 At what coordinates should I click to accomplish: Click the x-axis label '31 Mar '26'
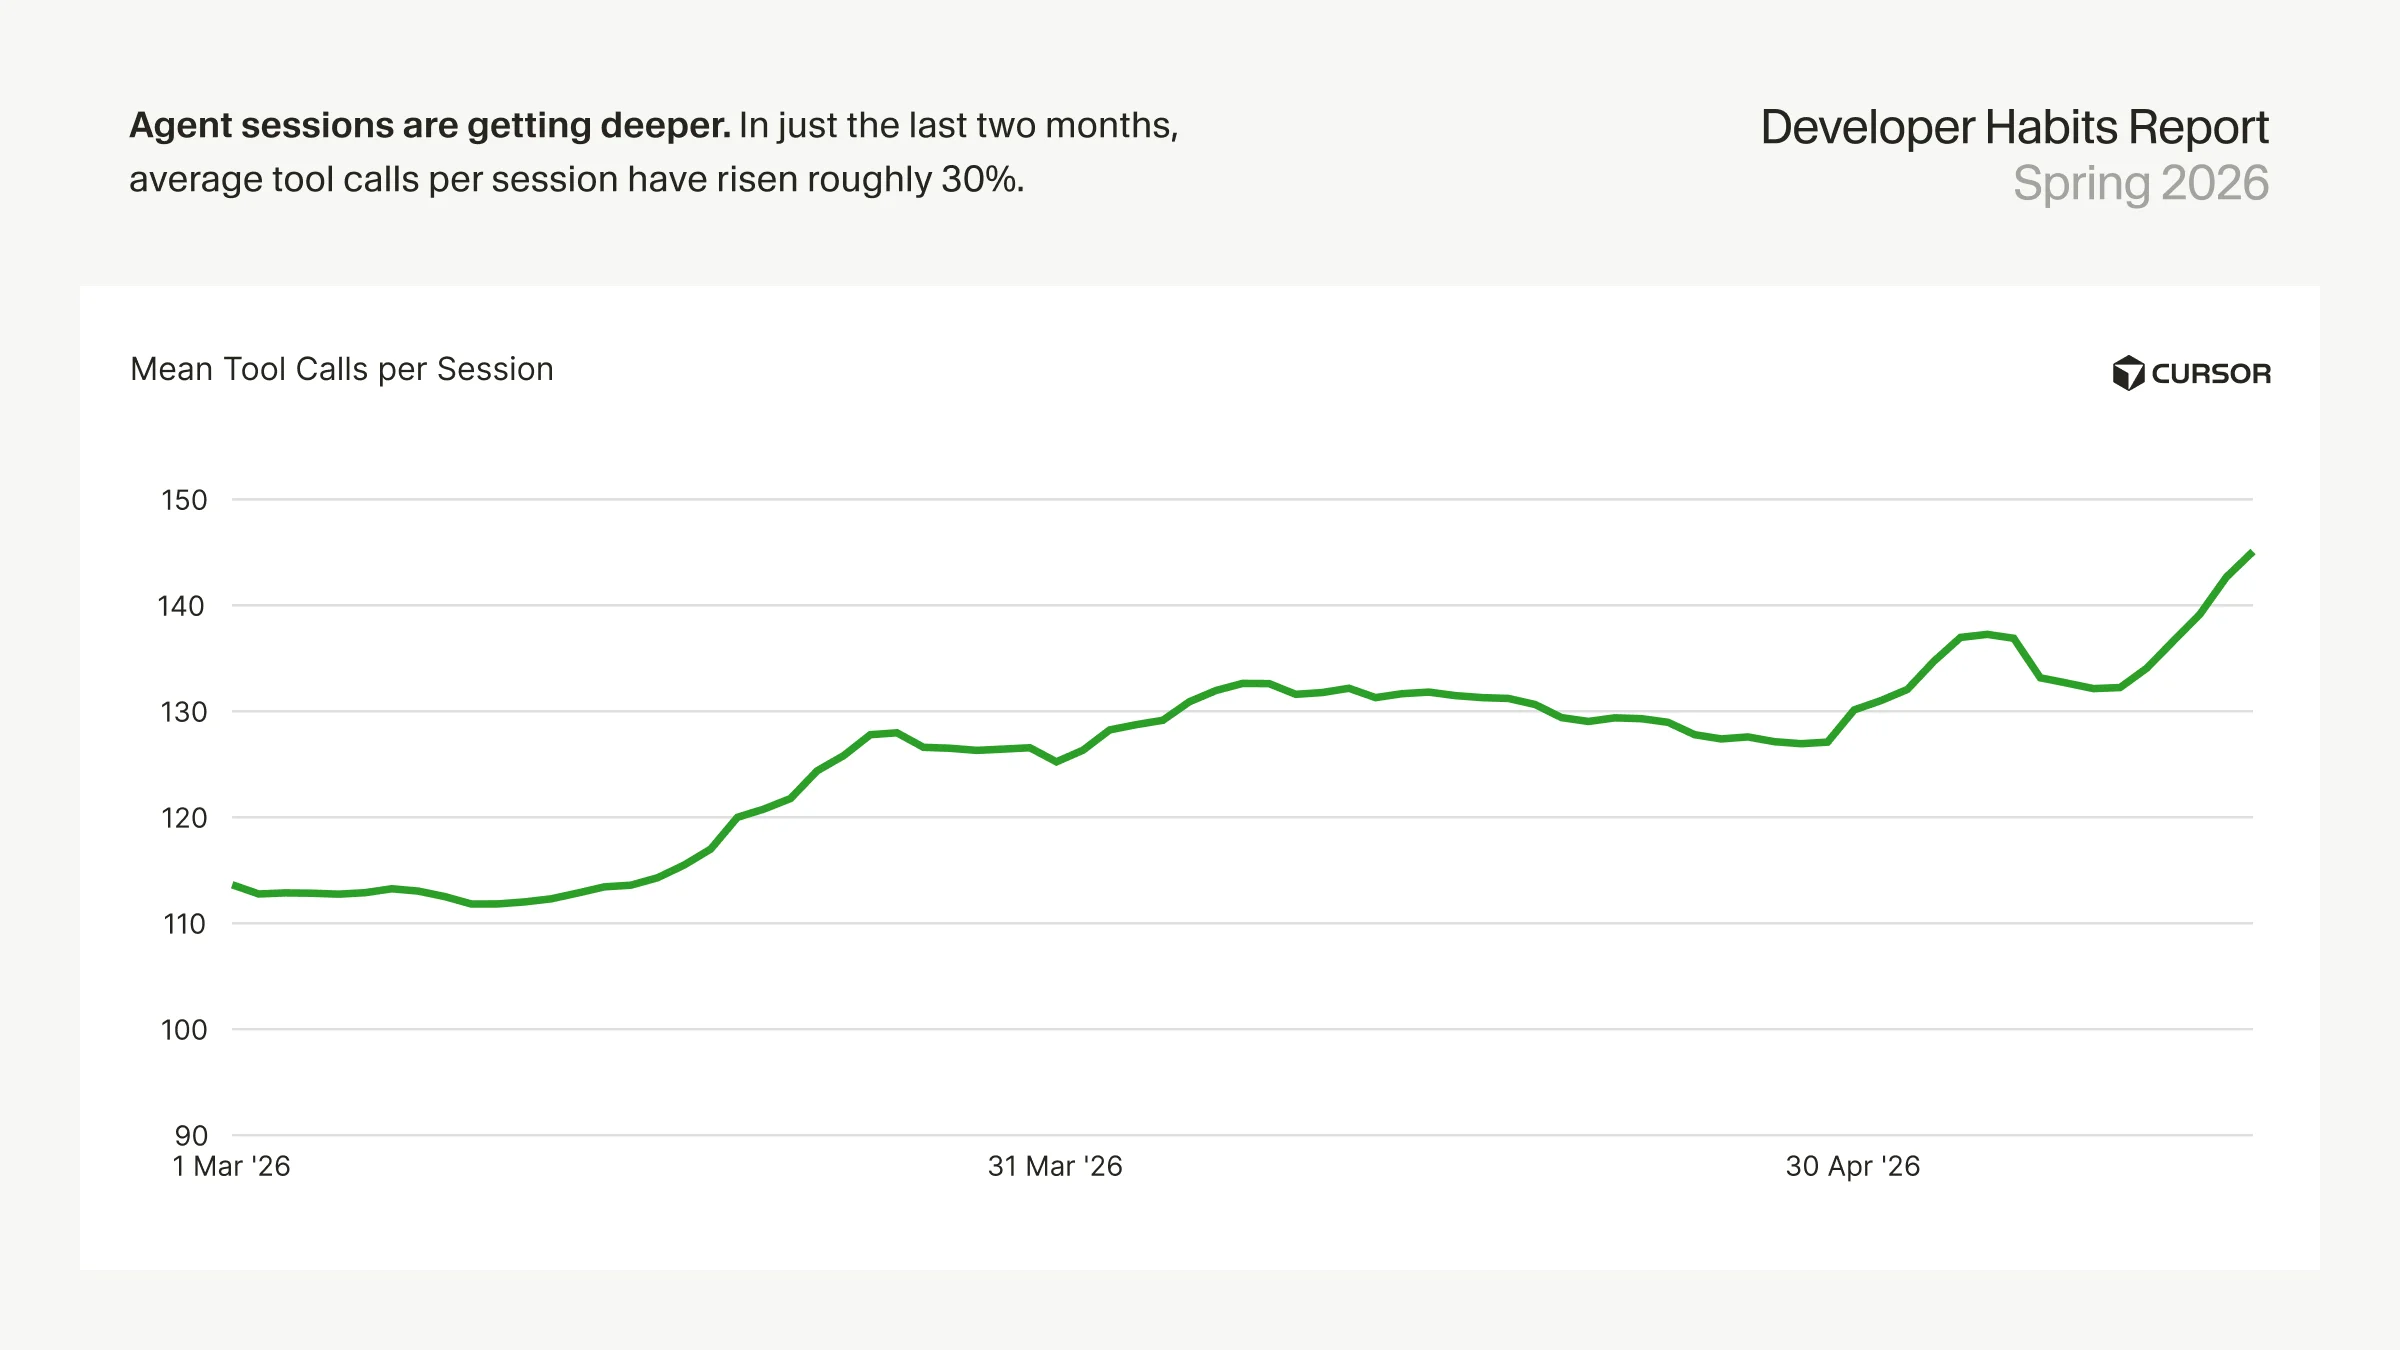tap(1055, 1166)
